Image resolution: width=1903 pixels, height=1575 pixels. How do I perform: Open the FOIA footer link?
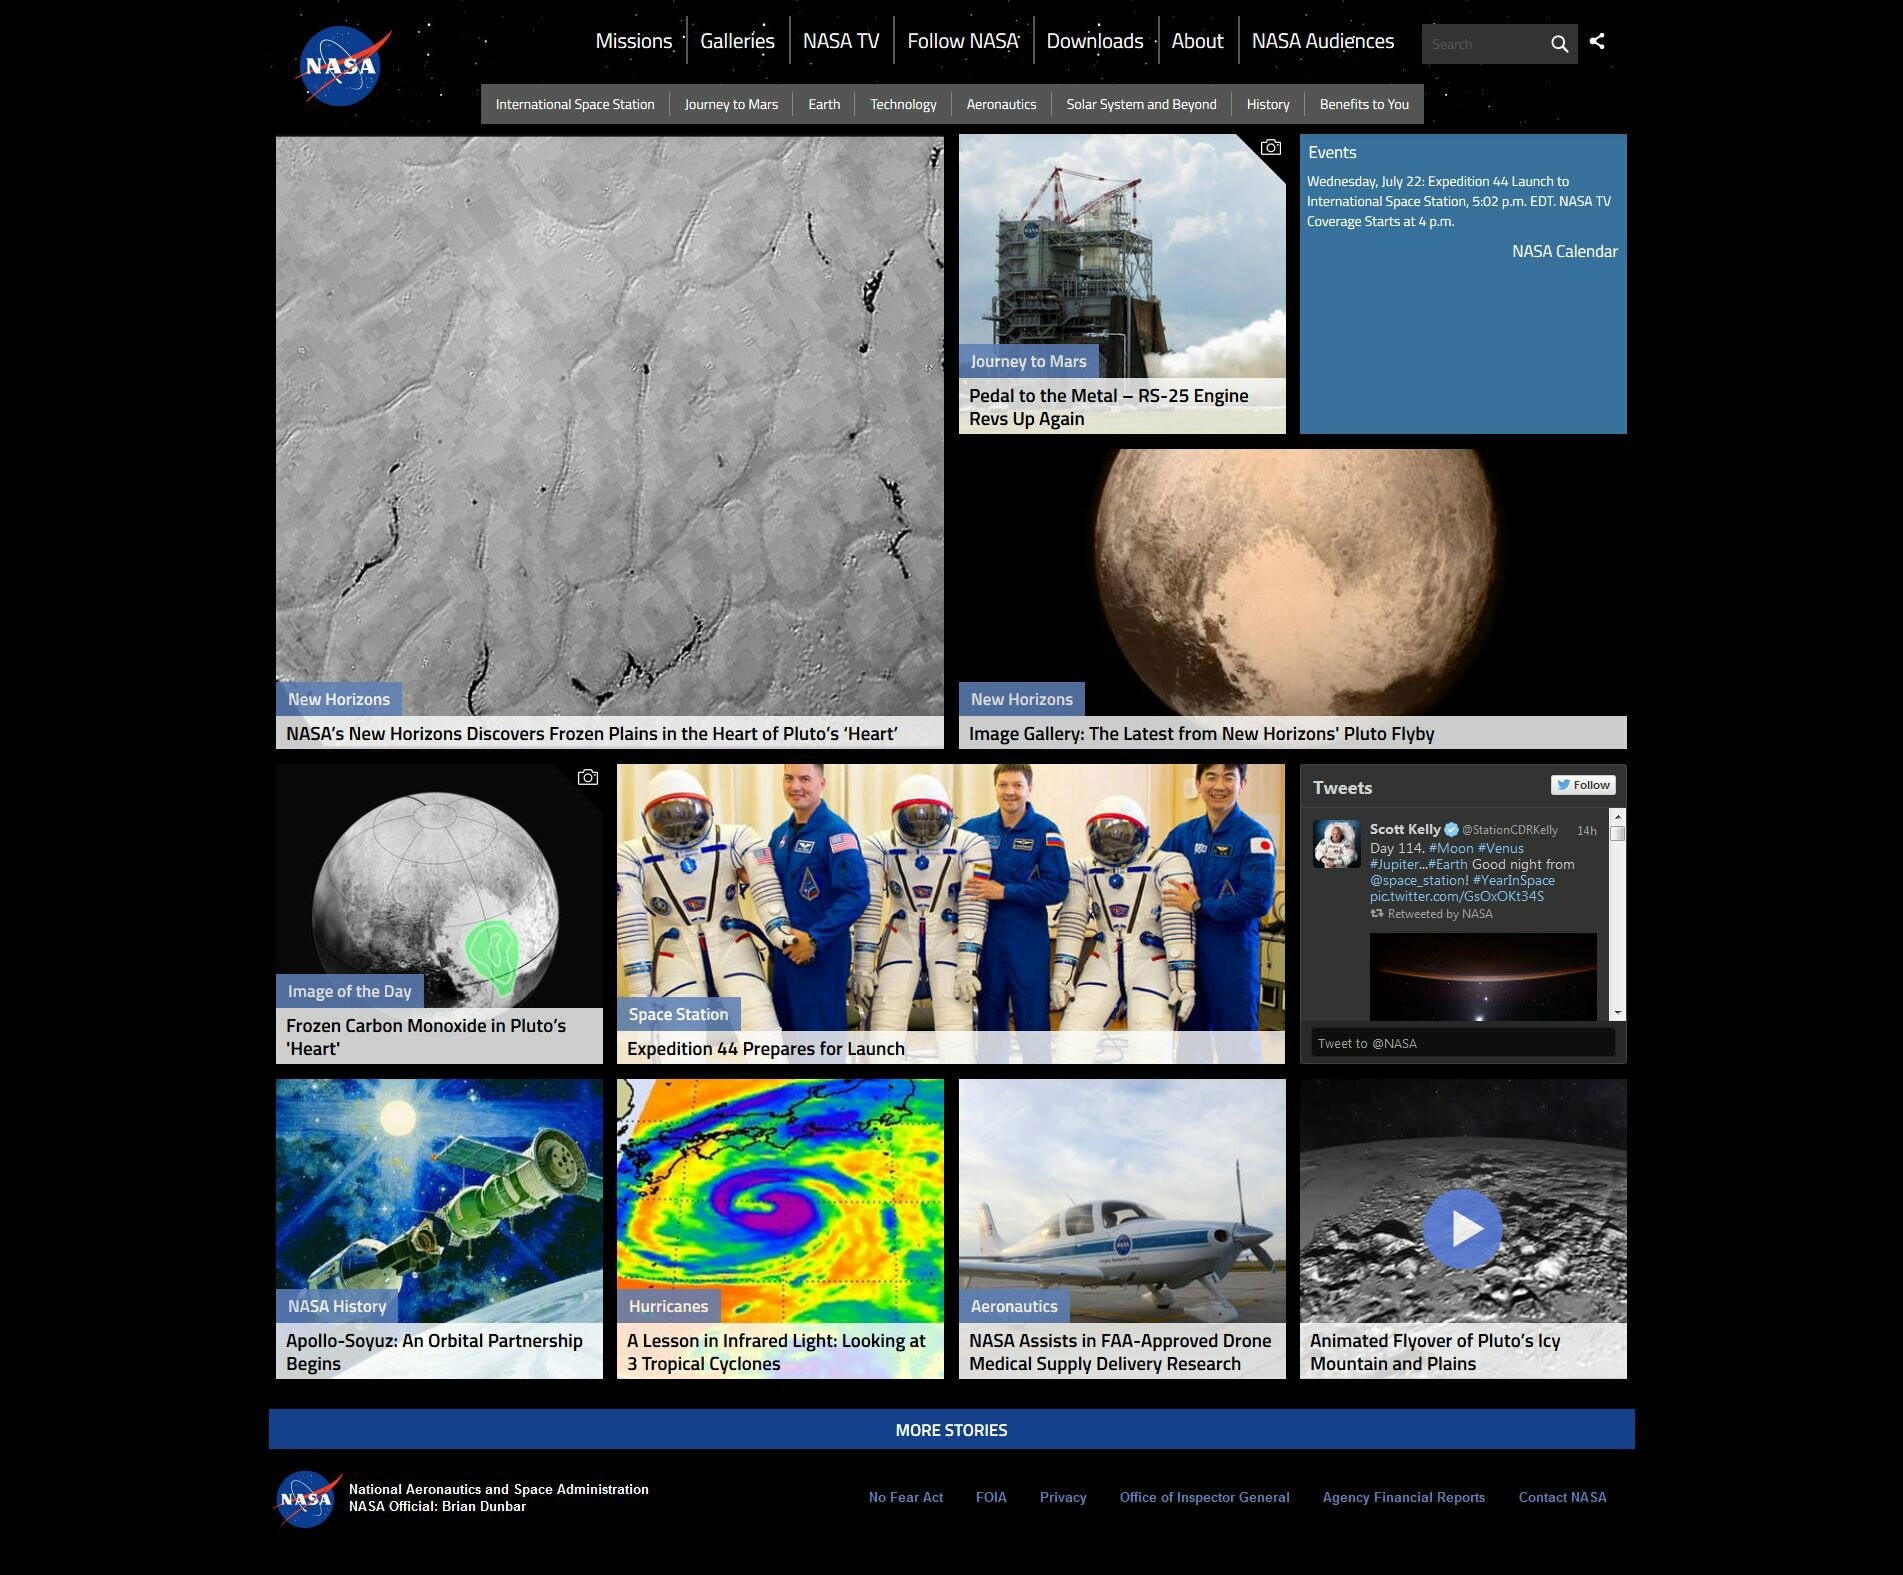coord(991,1497)
